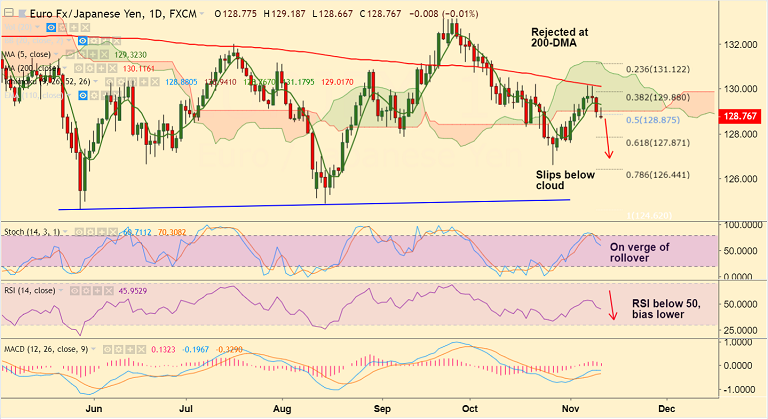Toggle visibility of MA (5, close)

click(70, 54)
